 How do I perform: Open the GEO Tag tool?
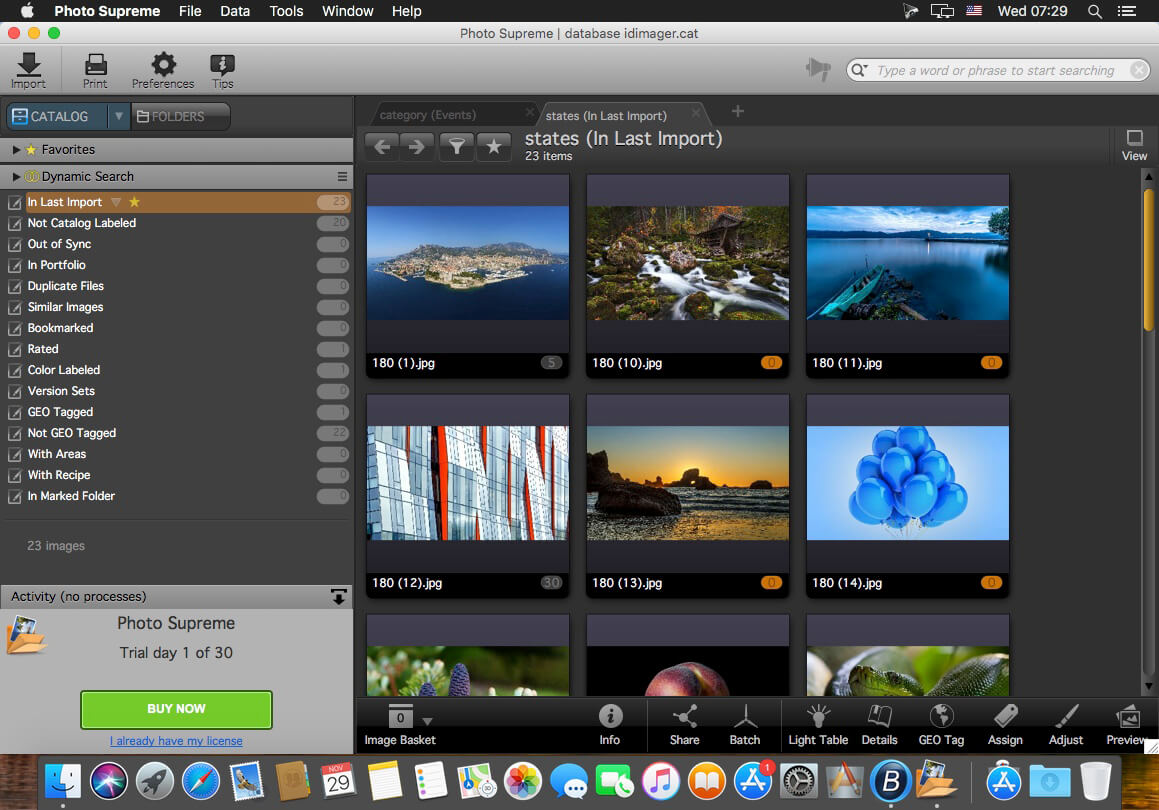[x=941, y=725]
